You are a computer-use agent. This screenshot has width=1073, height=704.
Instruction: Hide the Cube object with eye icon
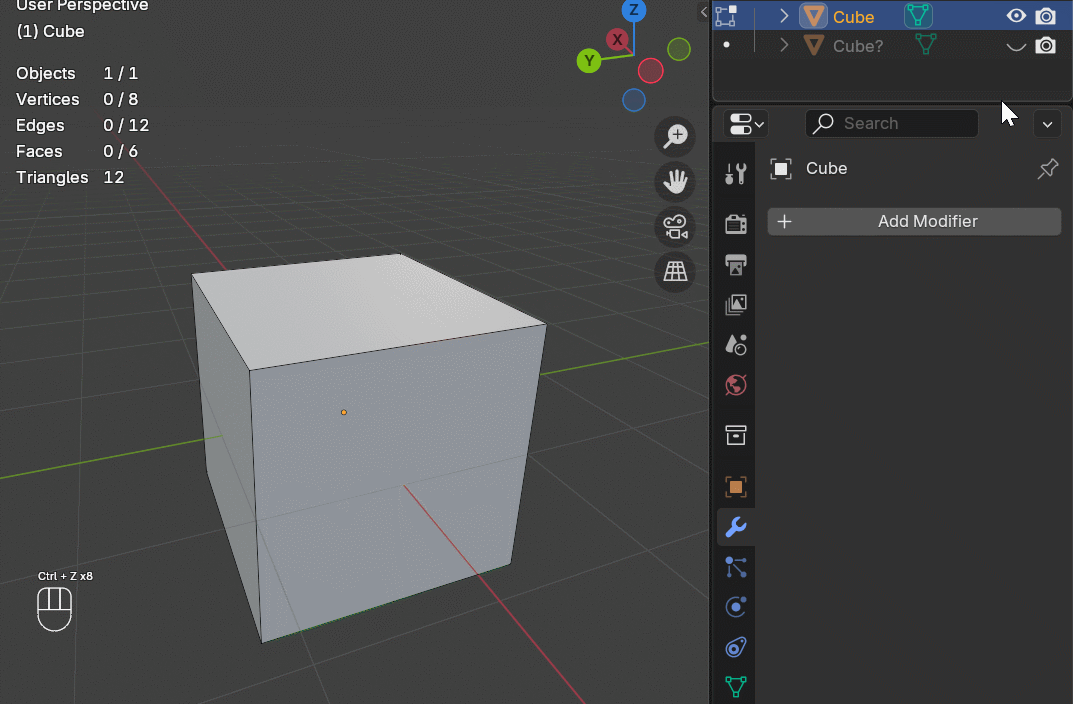(x=1016, y=16)
